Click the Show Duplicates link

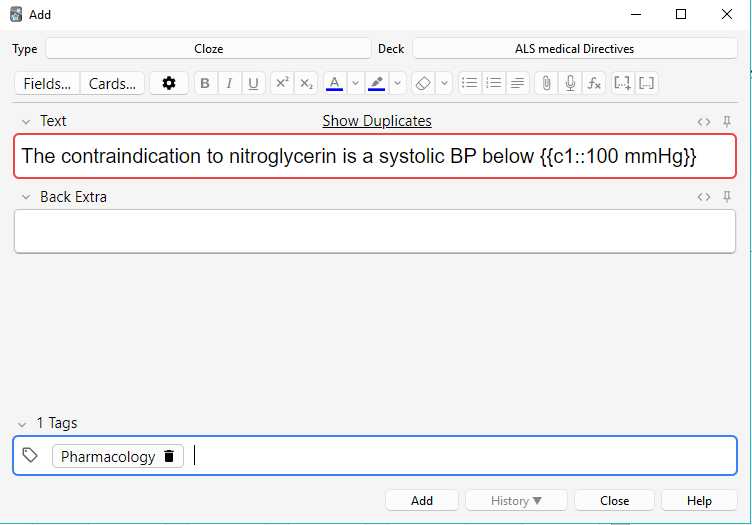click(377, 121)
